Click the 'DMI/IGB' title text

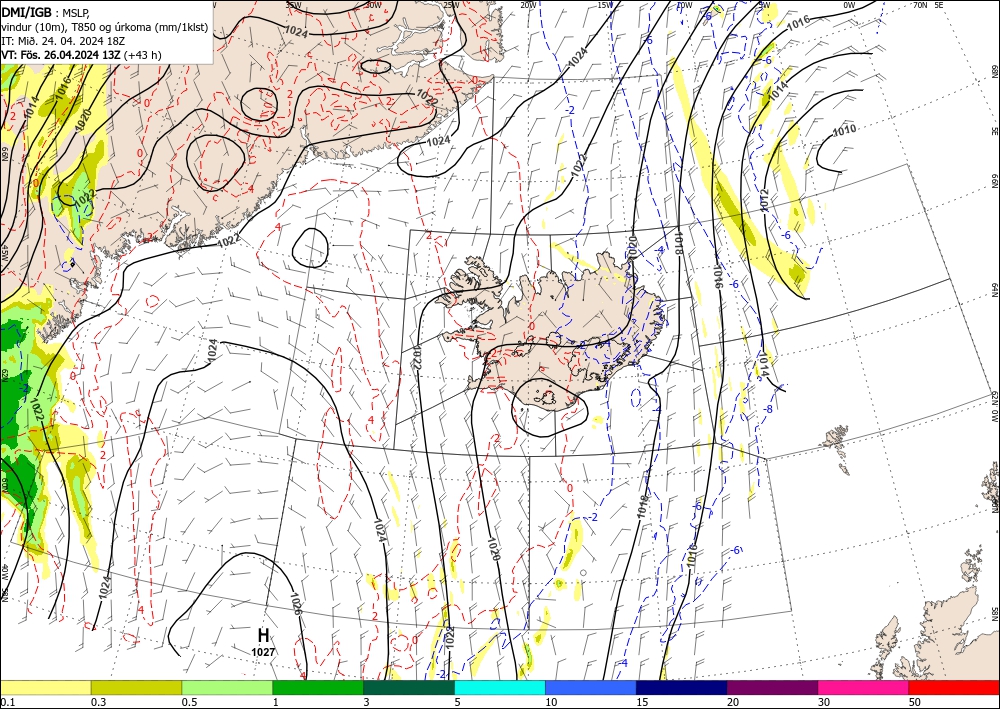[26, 11]
